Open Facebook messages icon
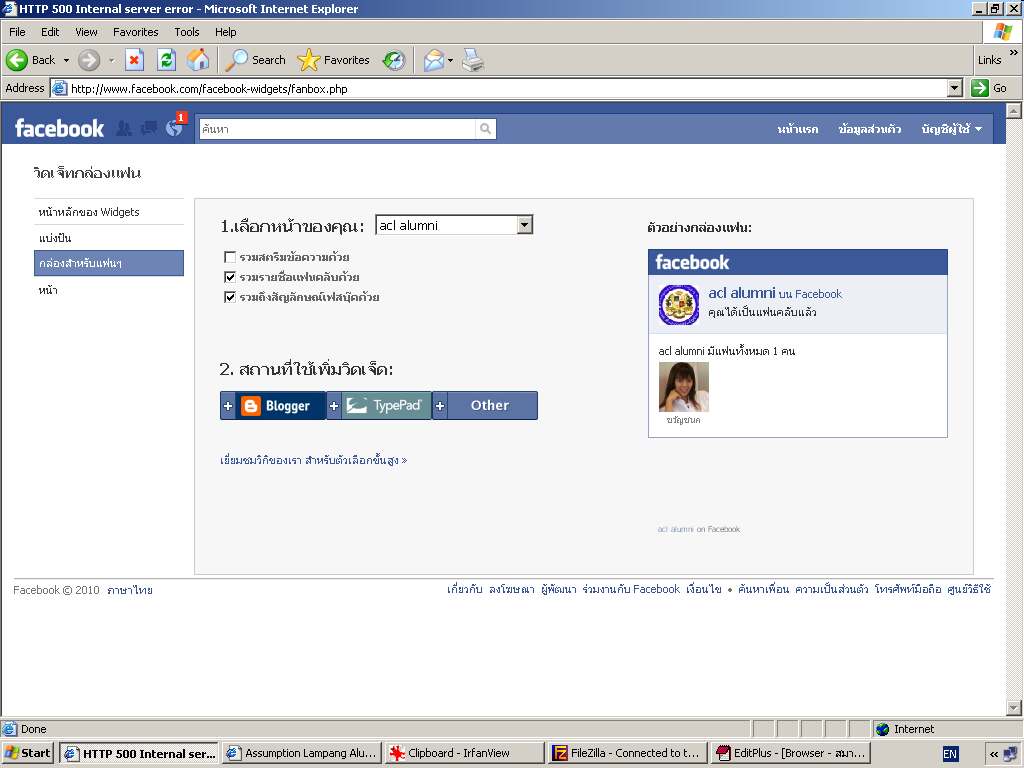 point(149,128)
